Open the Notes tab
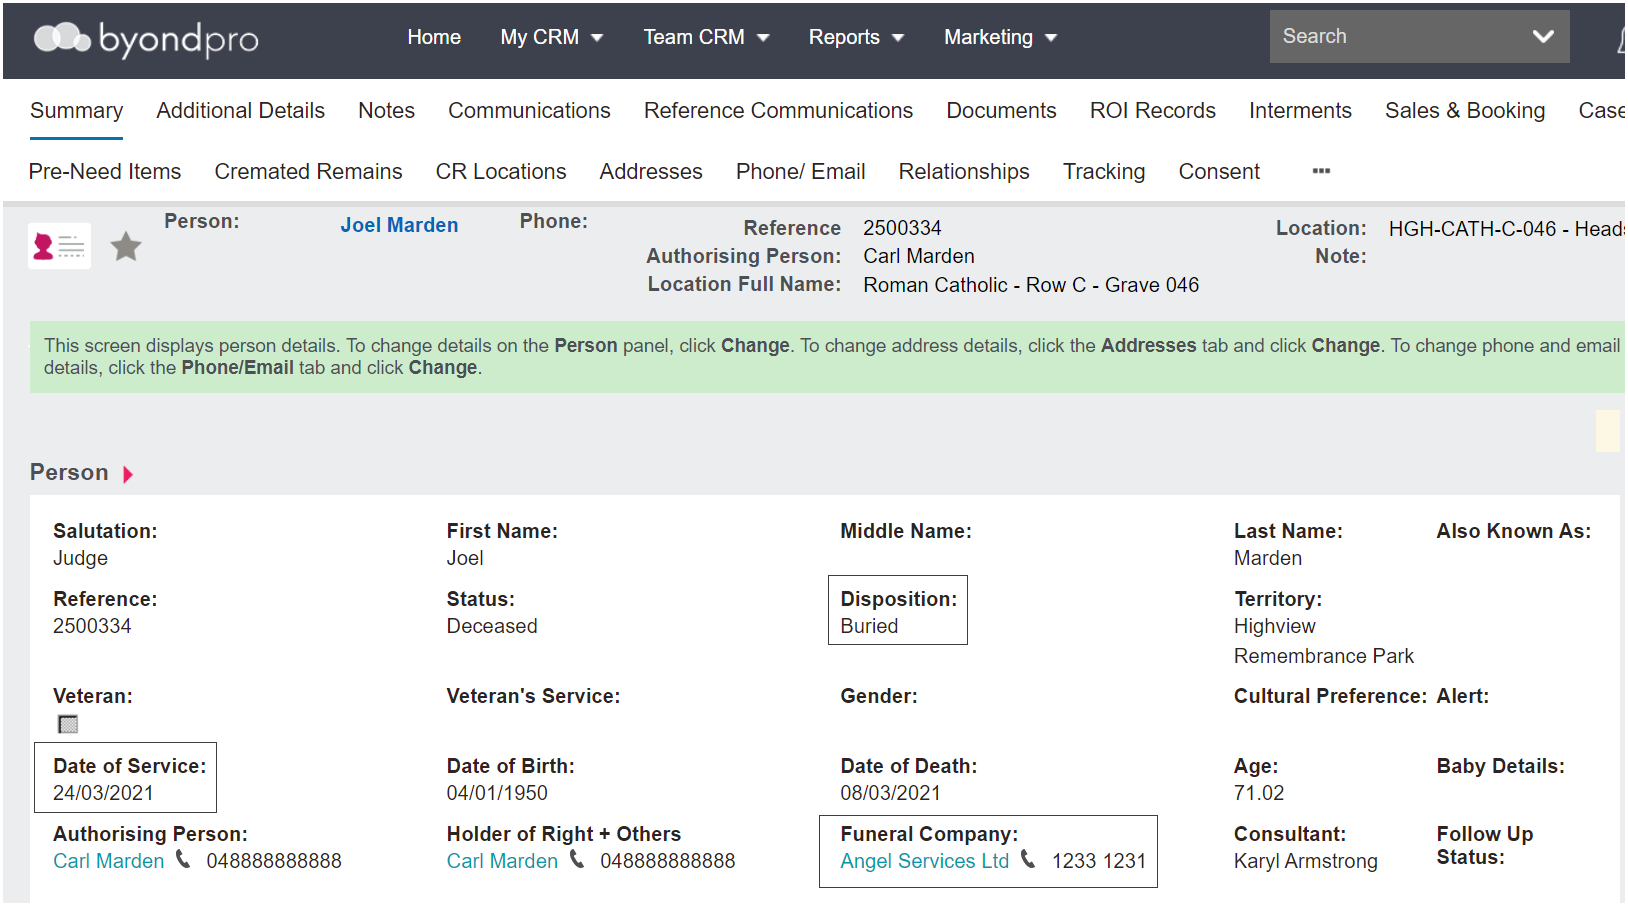 coord(387,110)
